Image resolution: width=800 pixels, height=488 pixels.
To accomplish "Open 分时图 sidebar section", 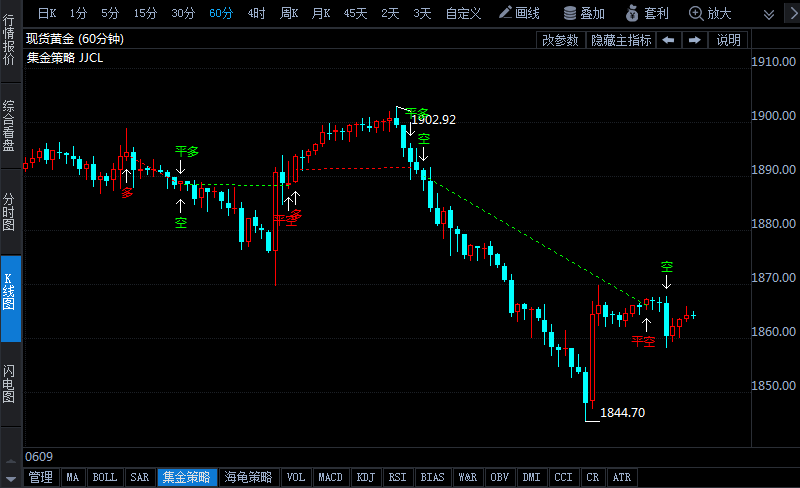I will pos(9,212).
